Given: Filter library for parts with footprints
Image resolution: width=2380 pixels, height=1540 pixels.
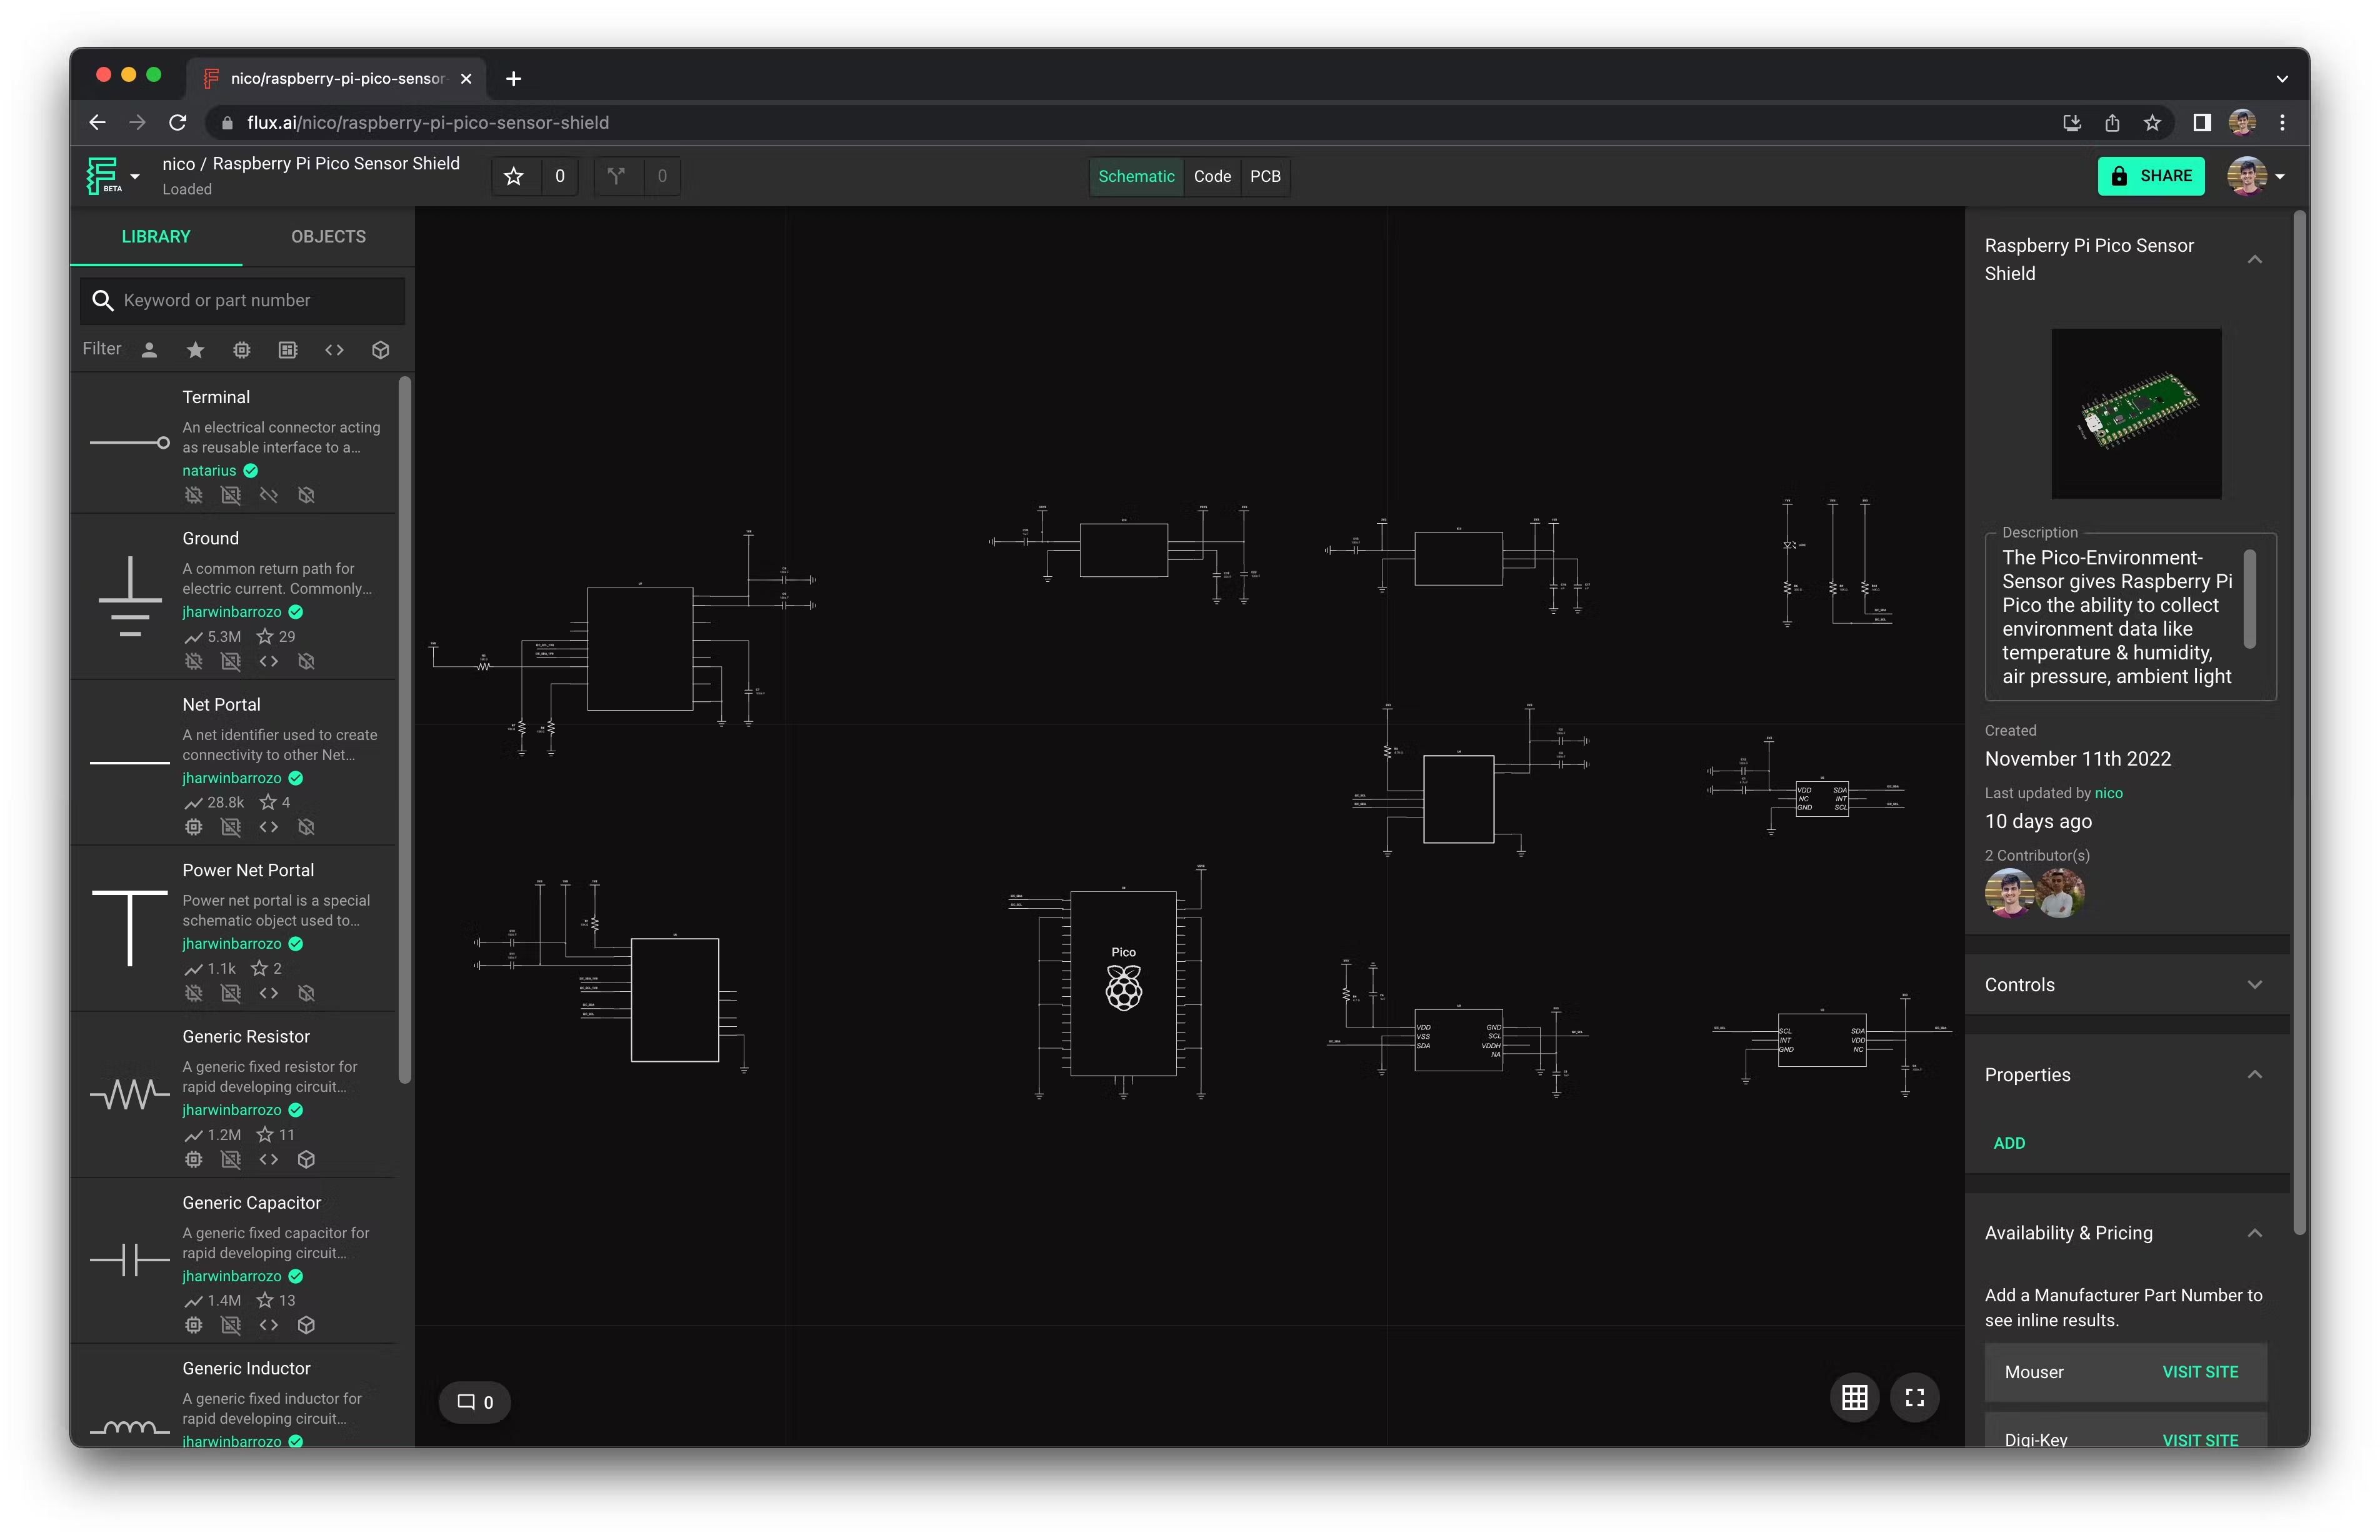Looking at the screenshot, I should tap(287, 349).
